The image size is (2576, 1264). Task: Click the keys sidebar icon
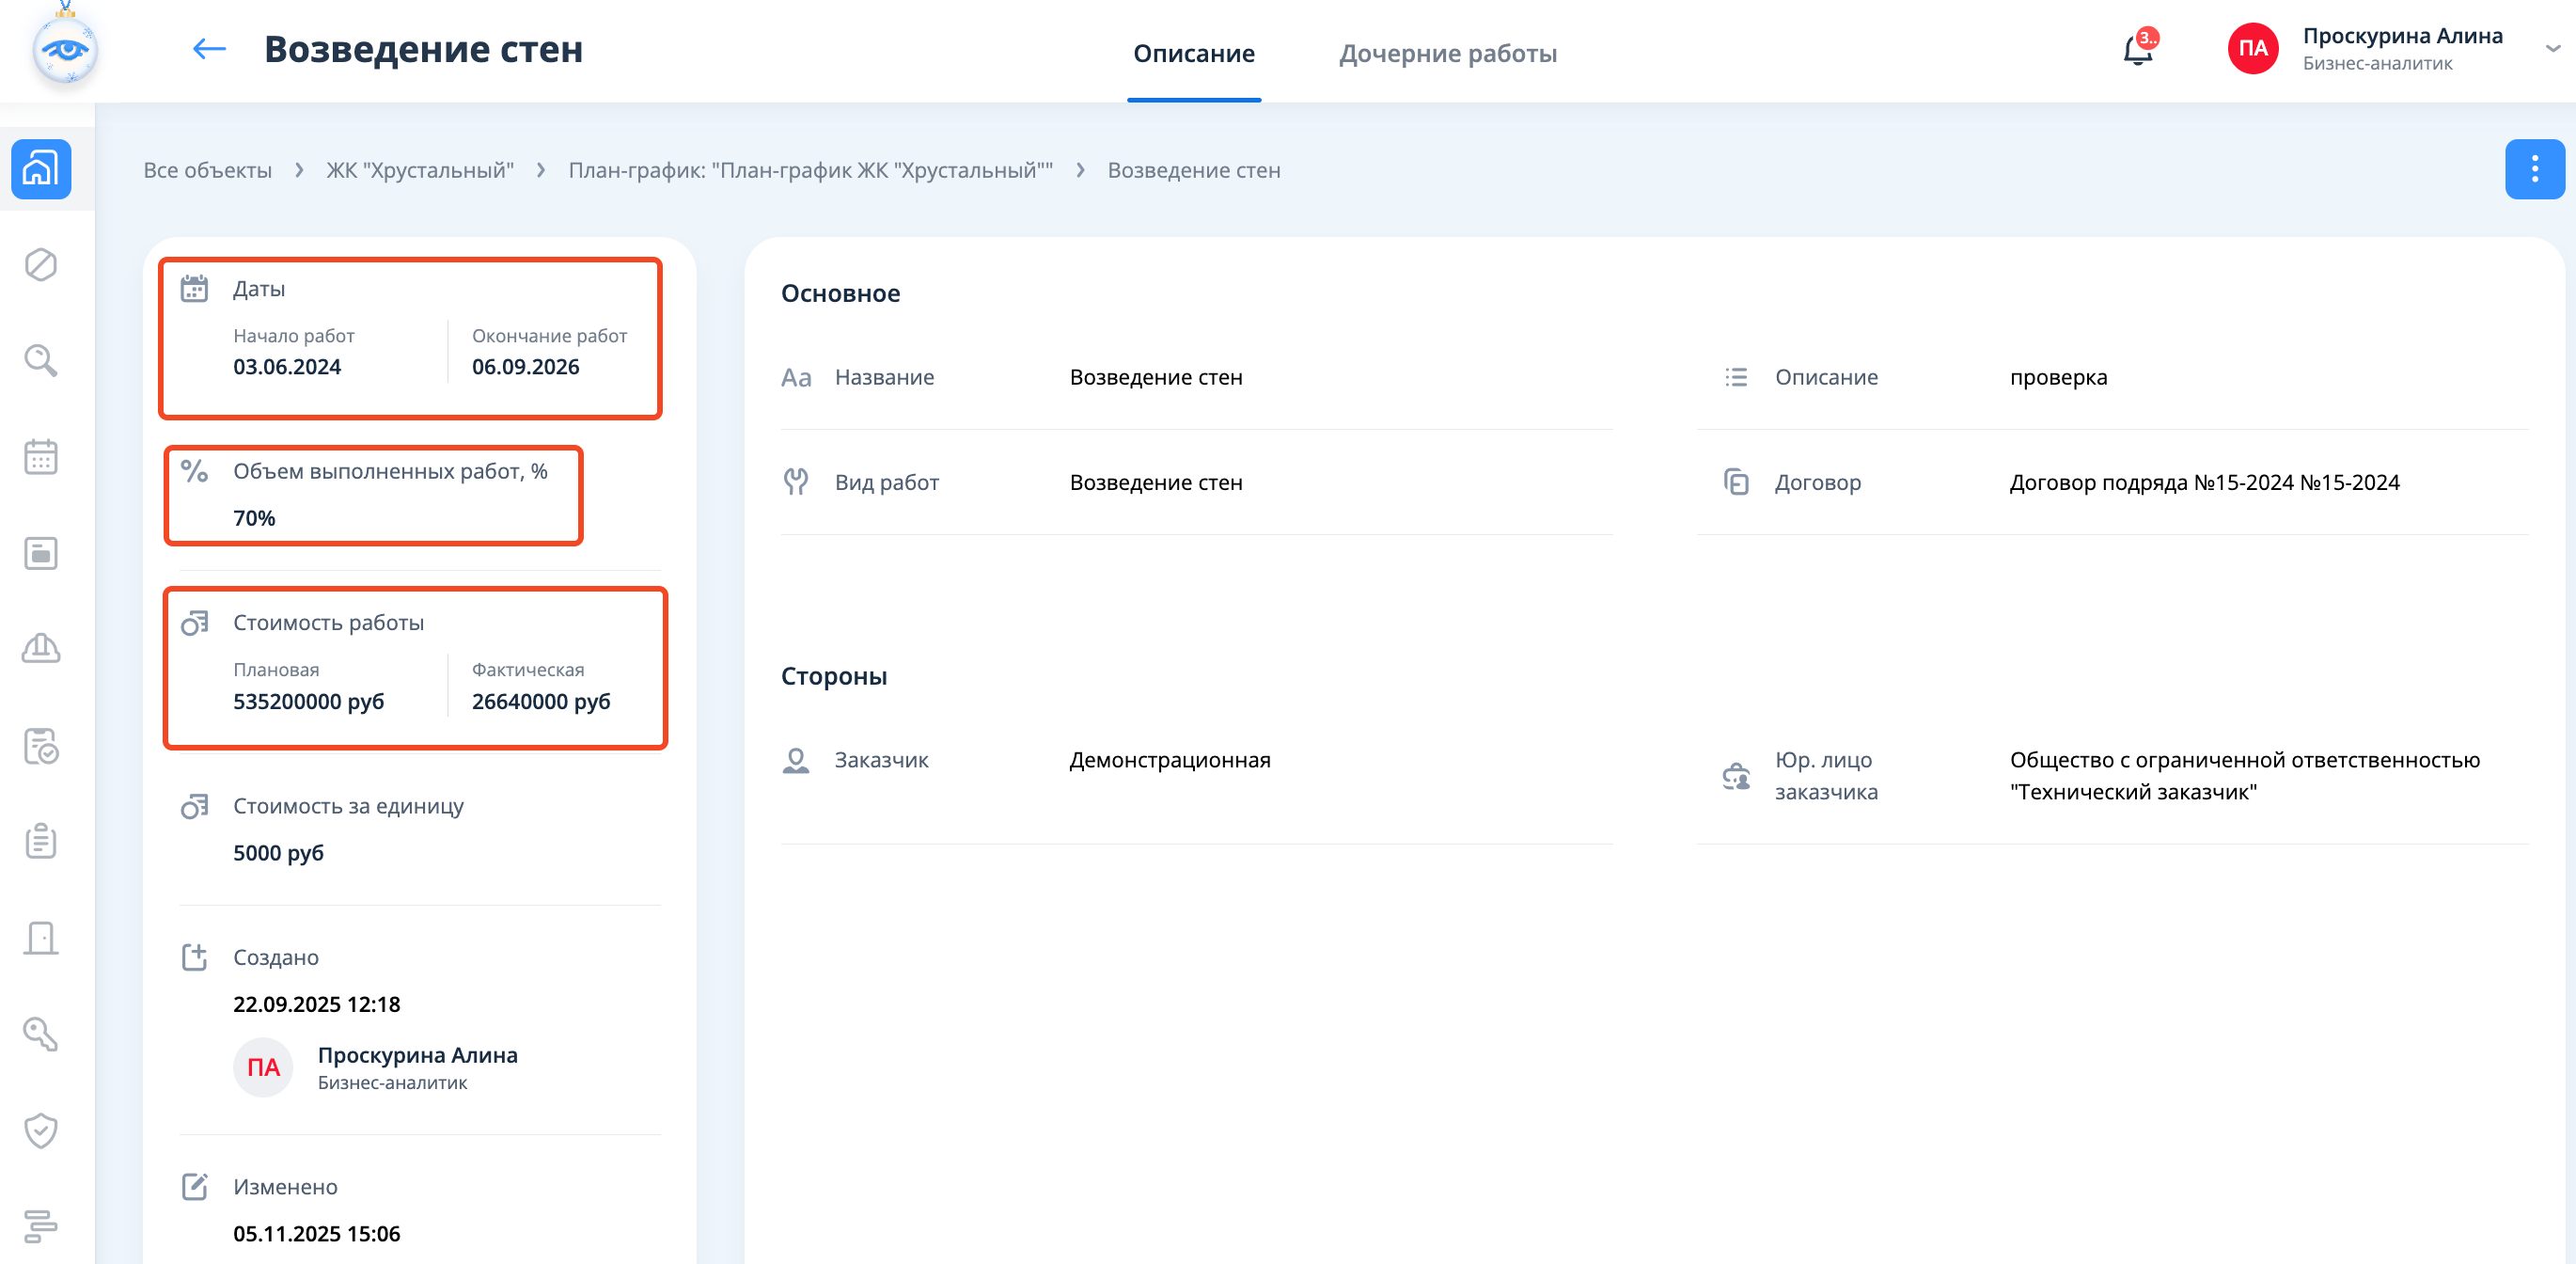click(41, 1034)
